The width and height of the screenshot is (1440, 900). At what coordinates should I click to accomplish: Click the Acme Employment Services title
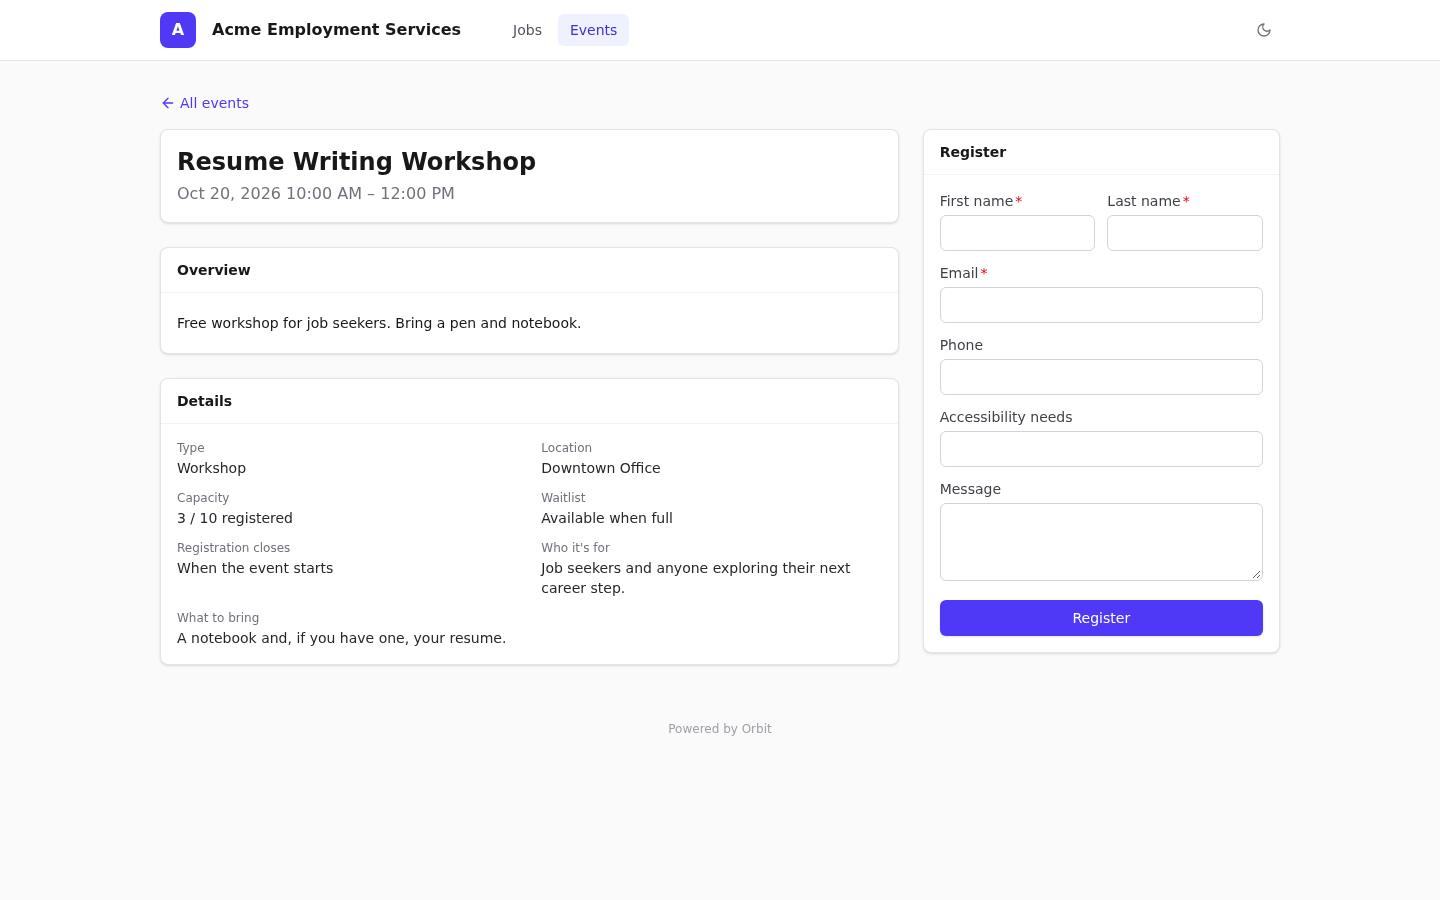pos(336,30)
